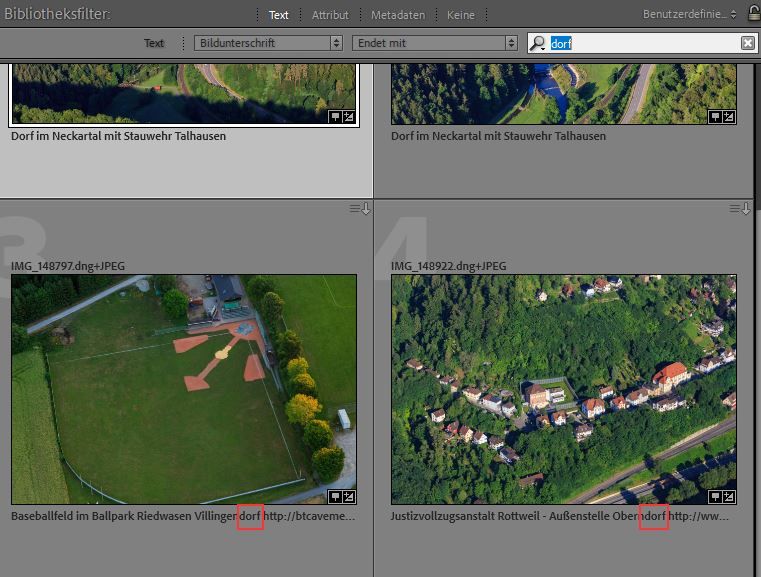
Task: Select the IMG_148797 baseball field thumbnail
Action: coord(184,389)
